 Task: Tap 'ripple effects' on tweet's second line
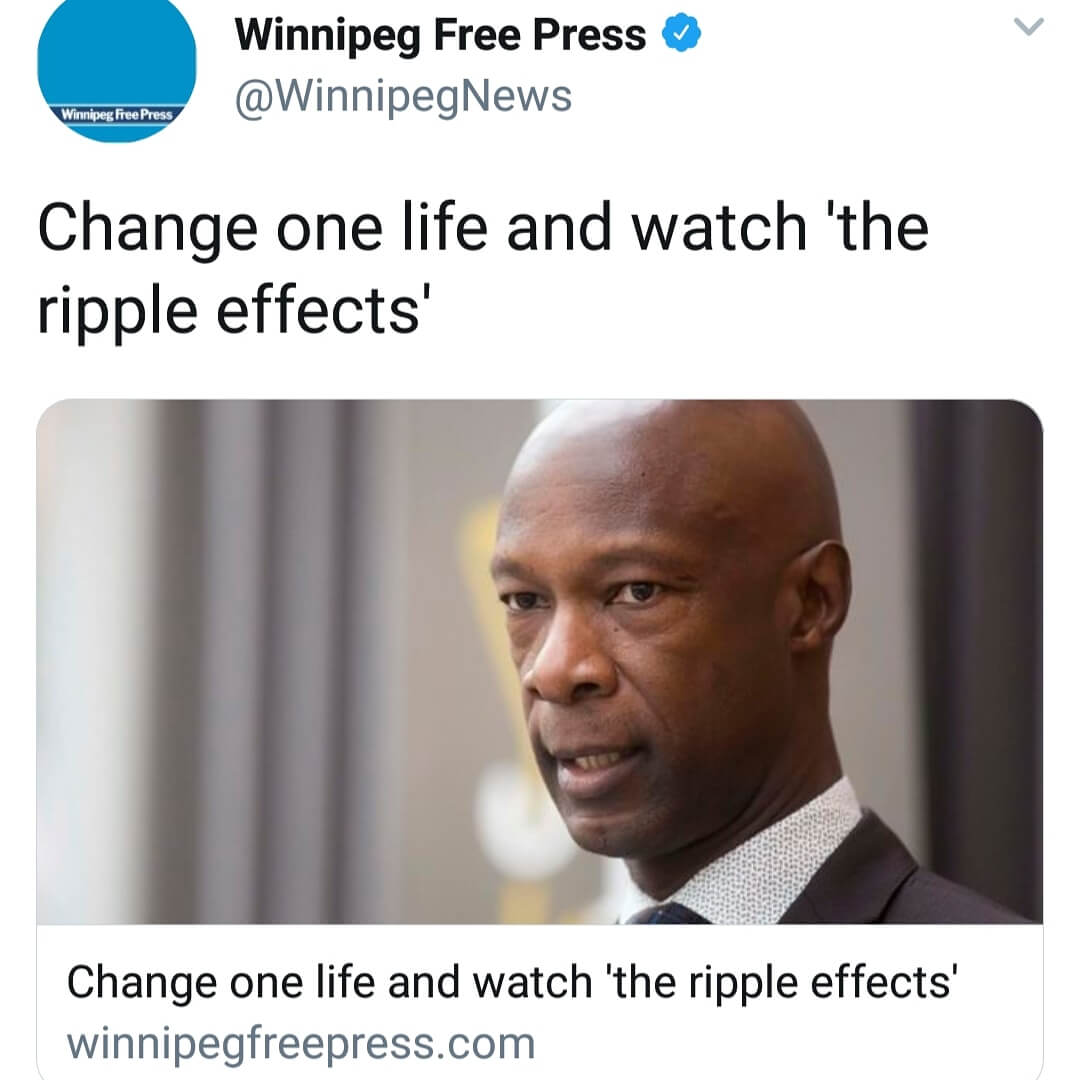point(229,312)
